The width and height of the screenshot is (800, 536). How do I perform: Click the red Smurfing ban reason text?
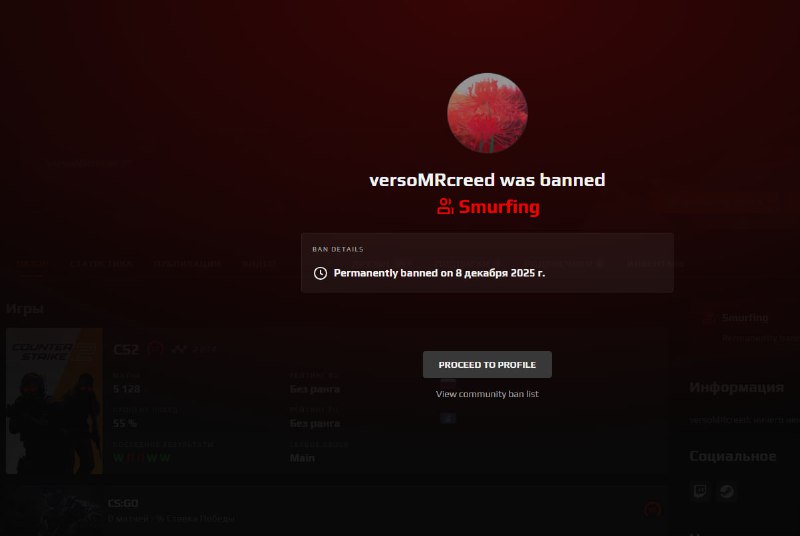(498, 207)
